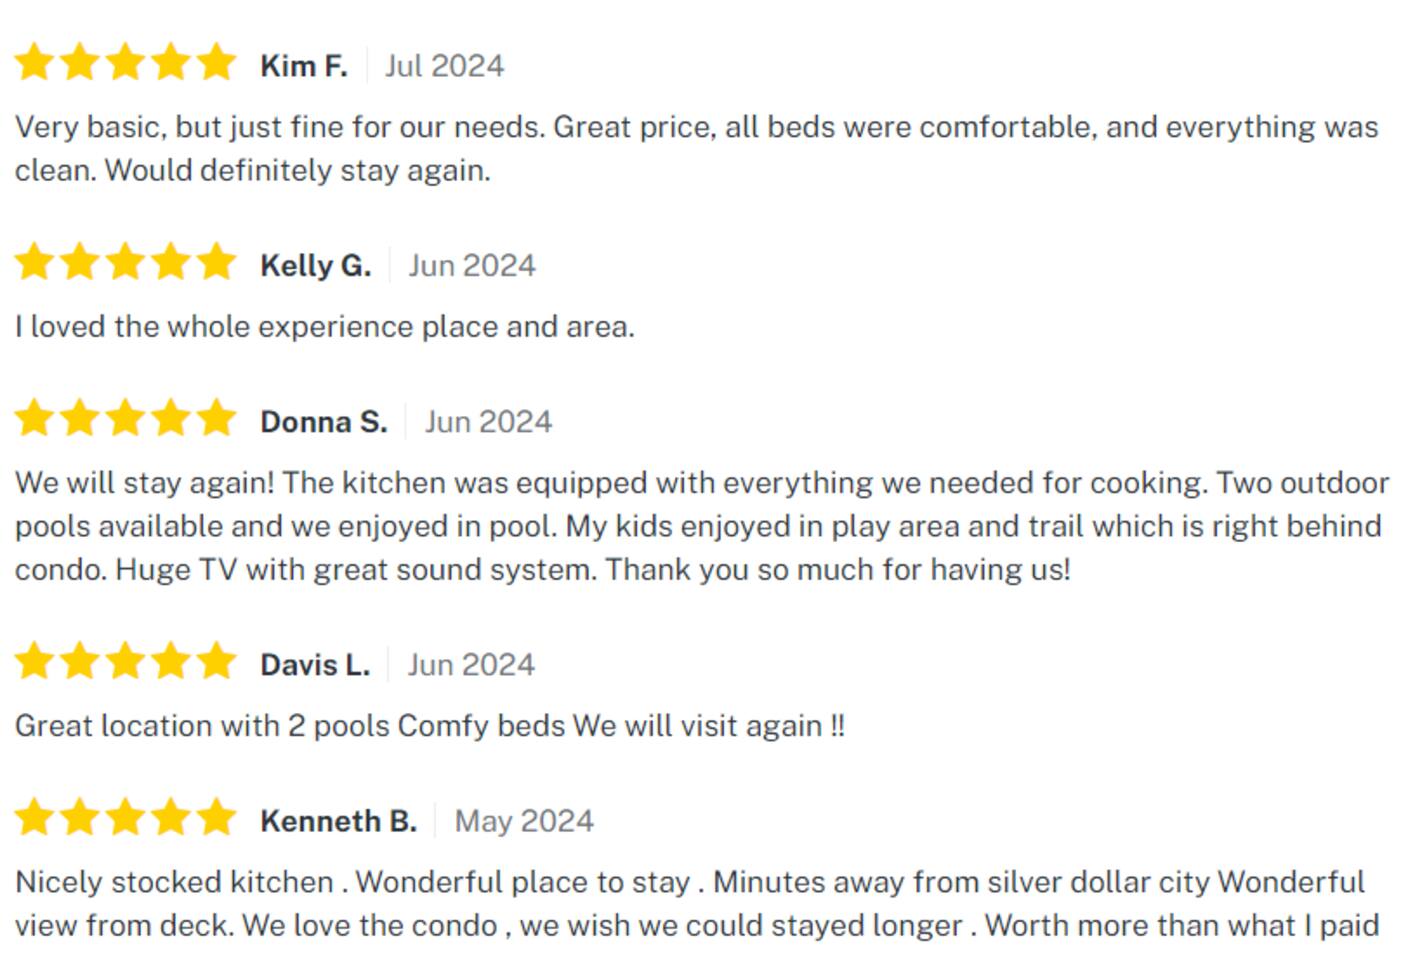Screen dimensions: 1401x960
Task: Click the last star in Donna S.'s rating
Action: [x=216, y=419]
